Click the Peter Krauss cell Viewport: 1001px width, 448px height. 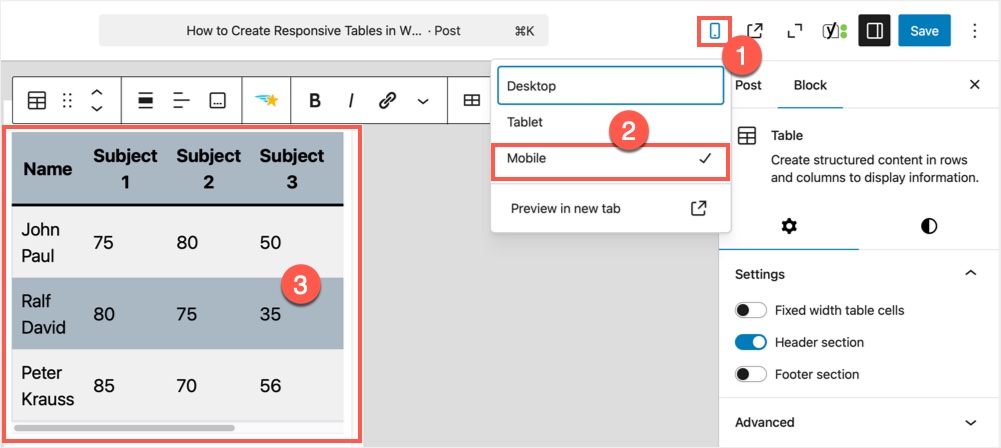(48, 385)
